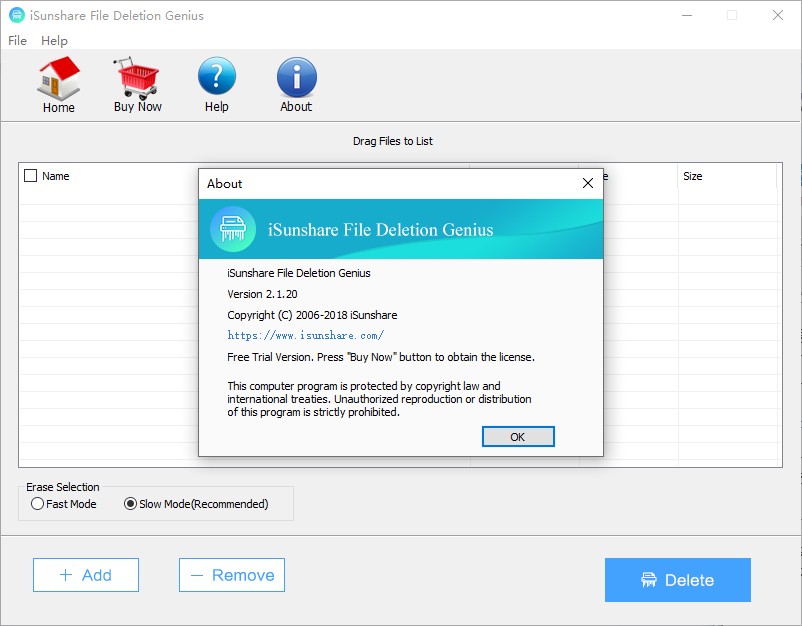Click the About info toolbar icon
The image size is (802, 626).
click(x=296, y=85)
